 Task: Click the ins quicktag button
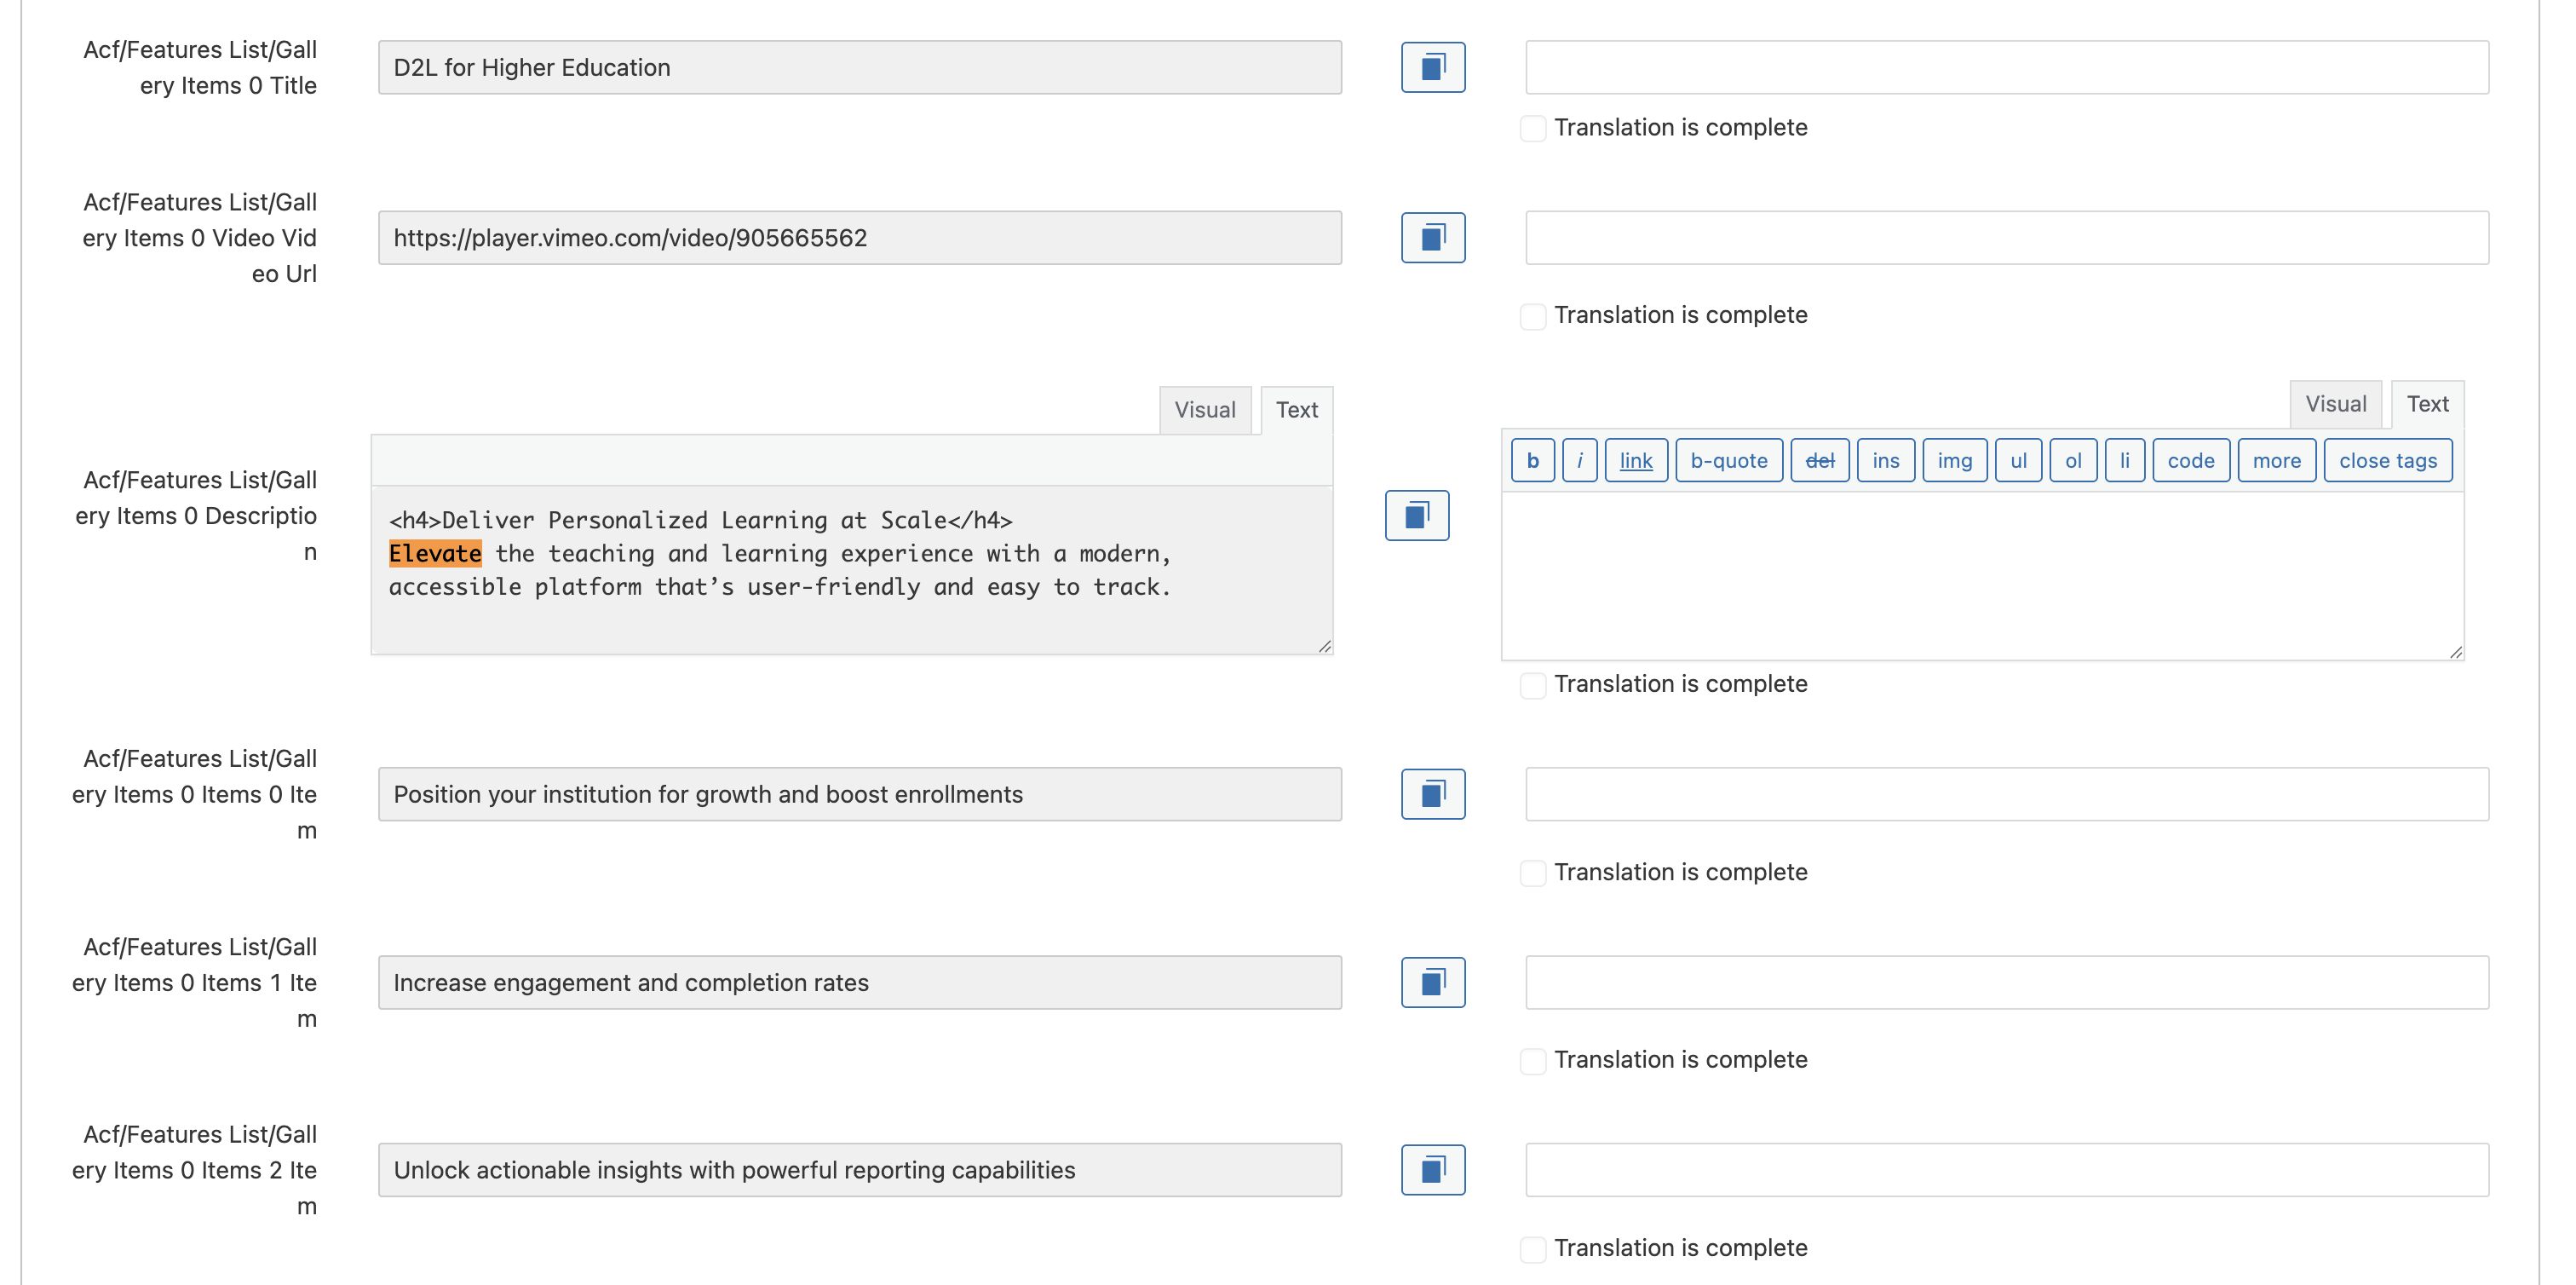(1885, 461)
